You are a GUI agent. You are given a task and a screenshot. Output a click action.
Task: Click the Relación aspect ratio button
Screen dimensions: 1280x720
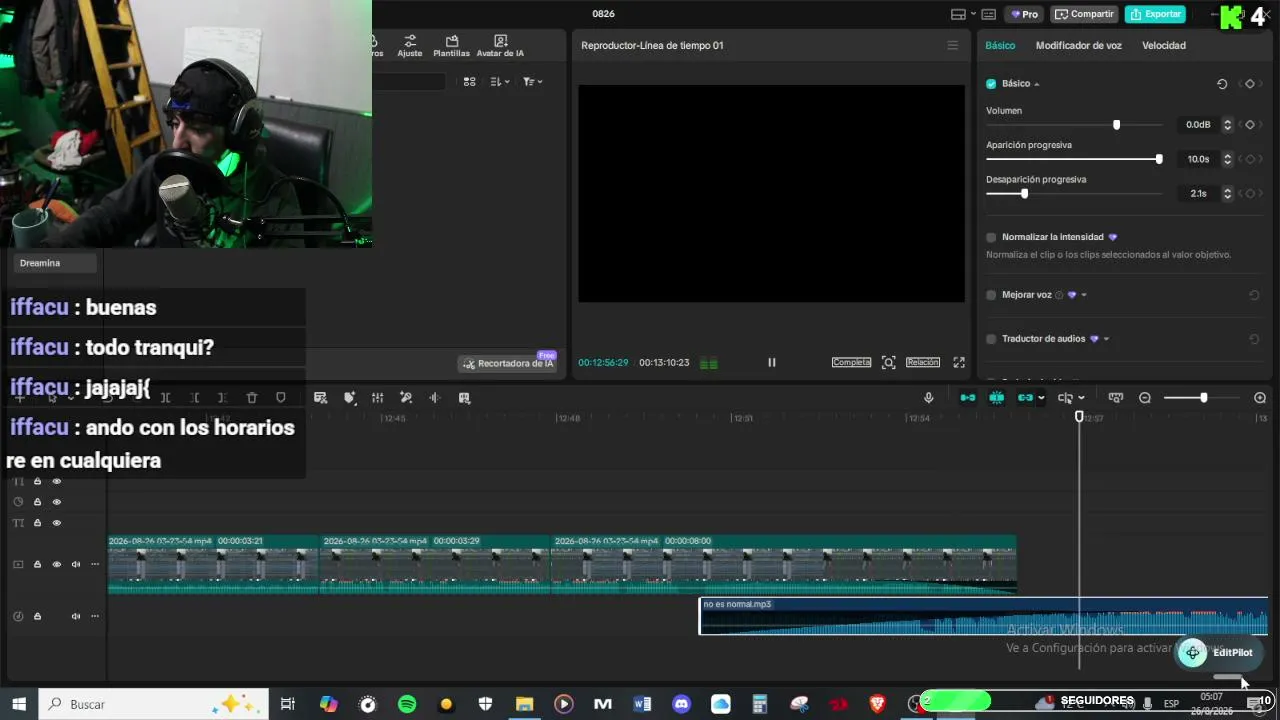923,363
